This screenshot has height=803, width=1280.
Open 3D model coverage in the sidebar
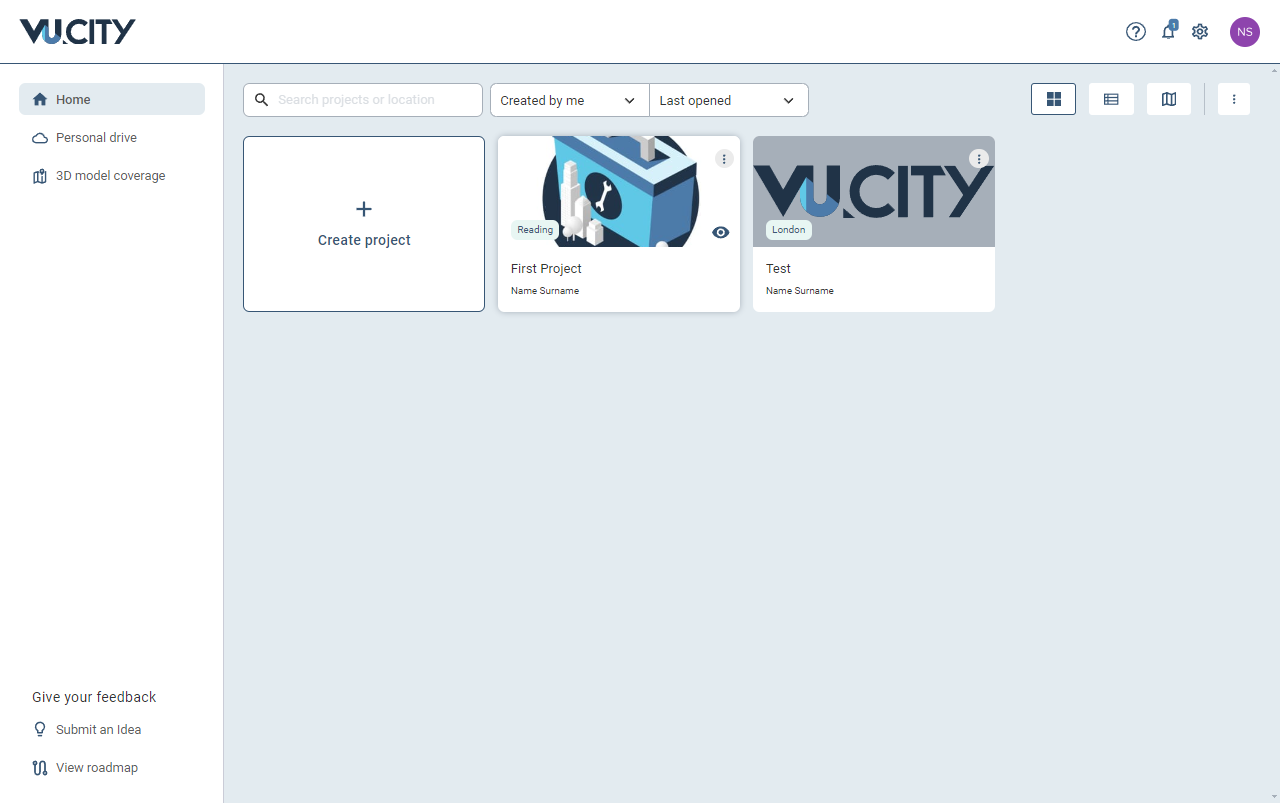[112, 175]
